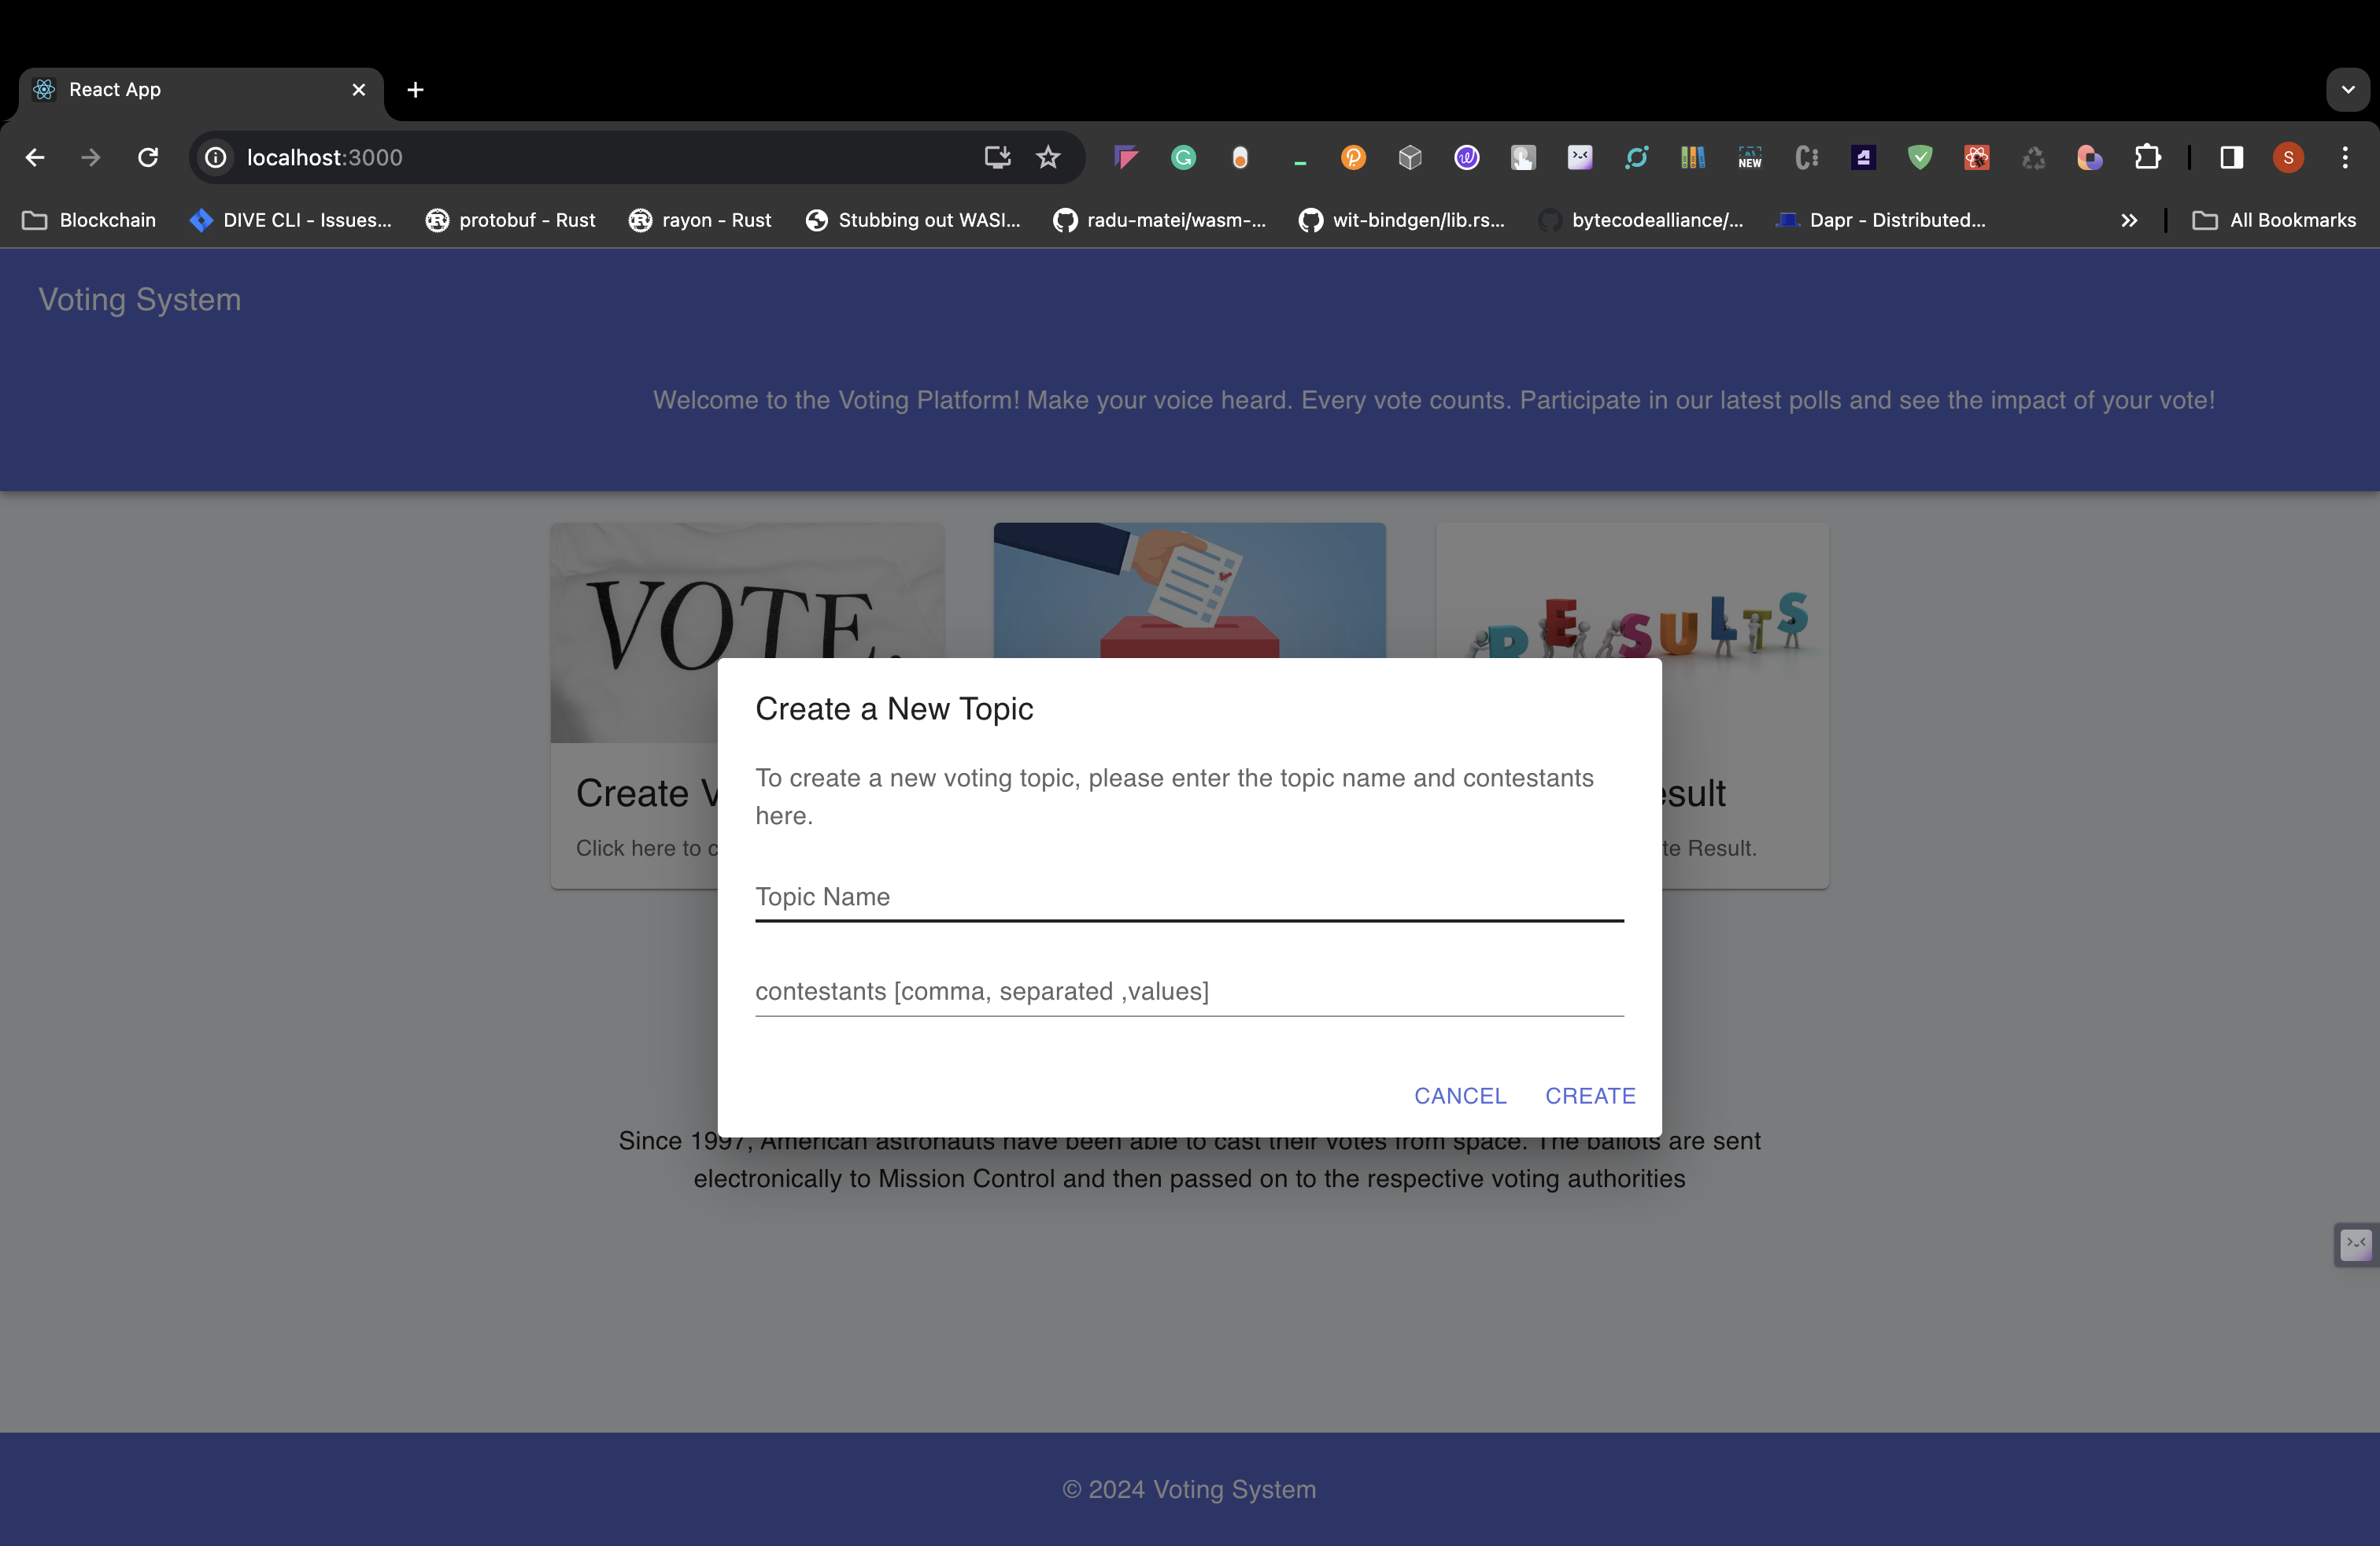
Task: Reload the page
Action: click(148, 157)
